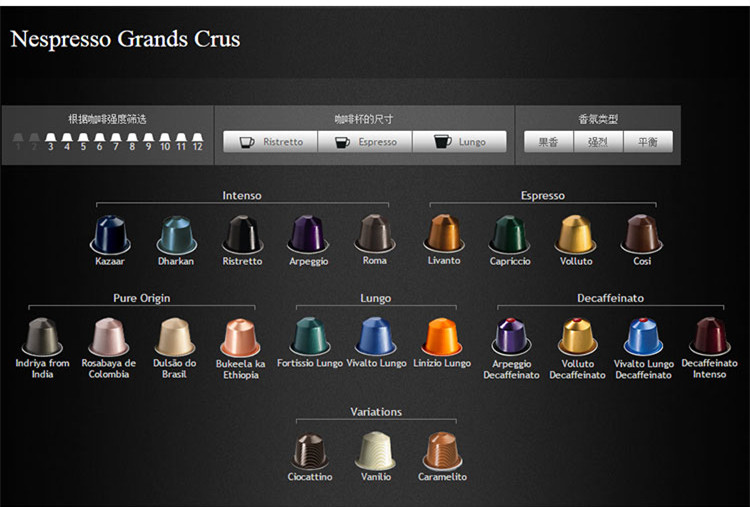Set intensity filter to 3

tap(51, 142)
